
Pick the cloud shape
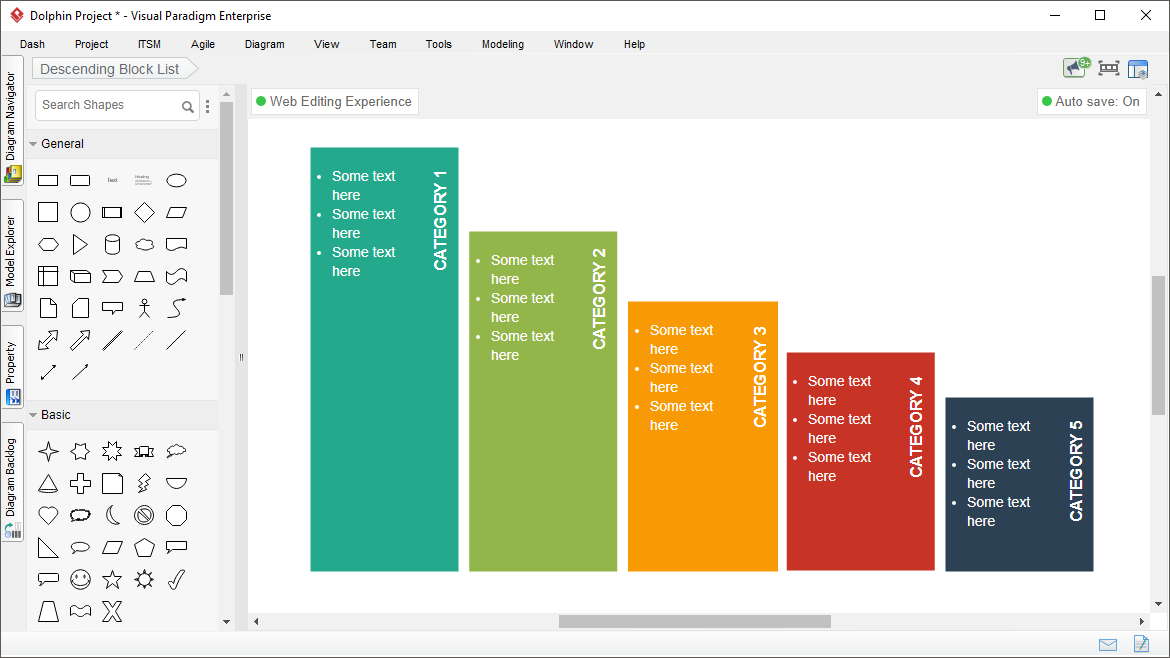(144, 245)
